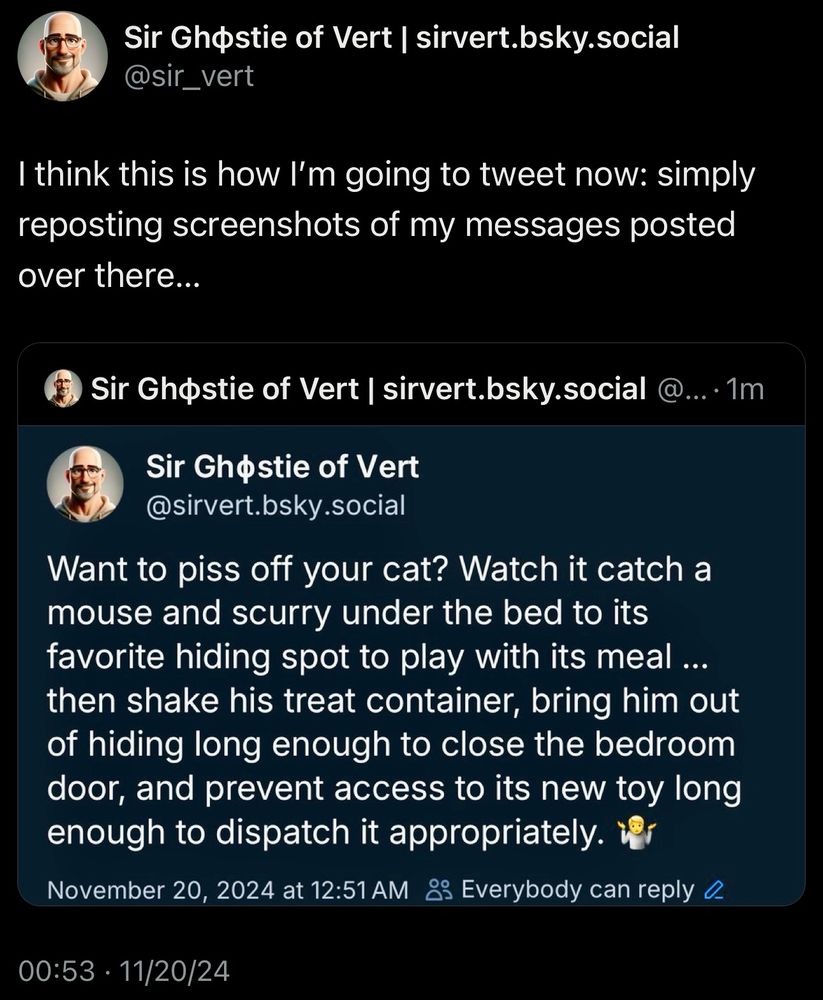Open the @sir_vert handle link
The image size is (823, 1000).
[x=189, y=74]
